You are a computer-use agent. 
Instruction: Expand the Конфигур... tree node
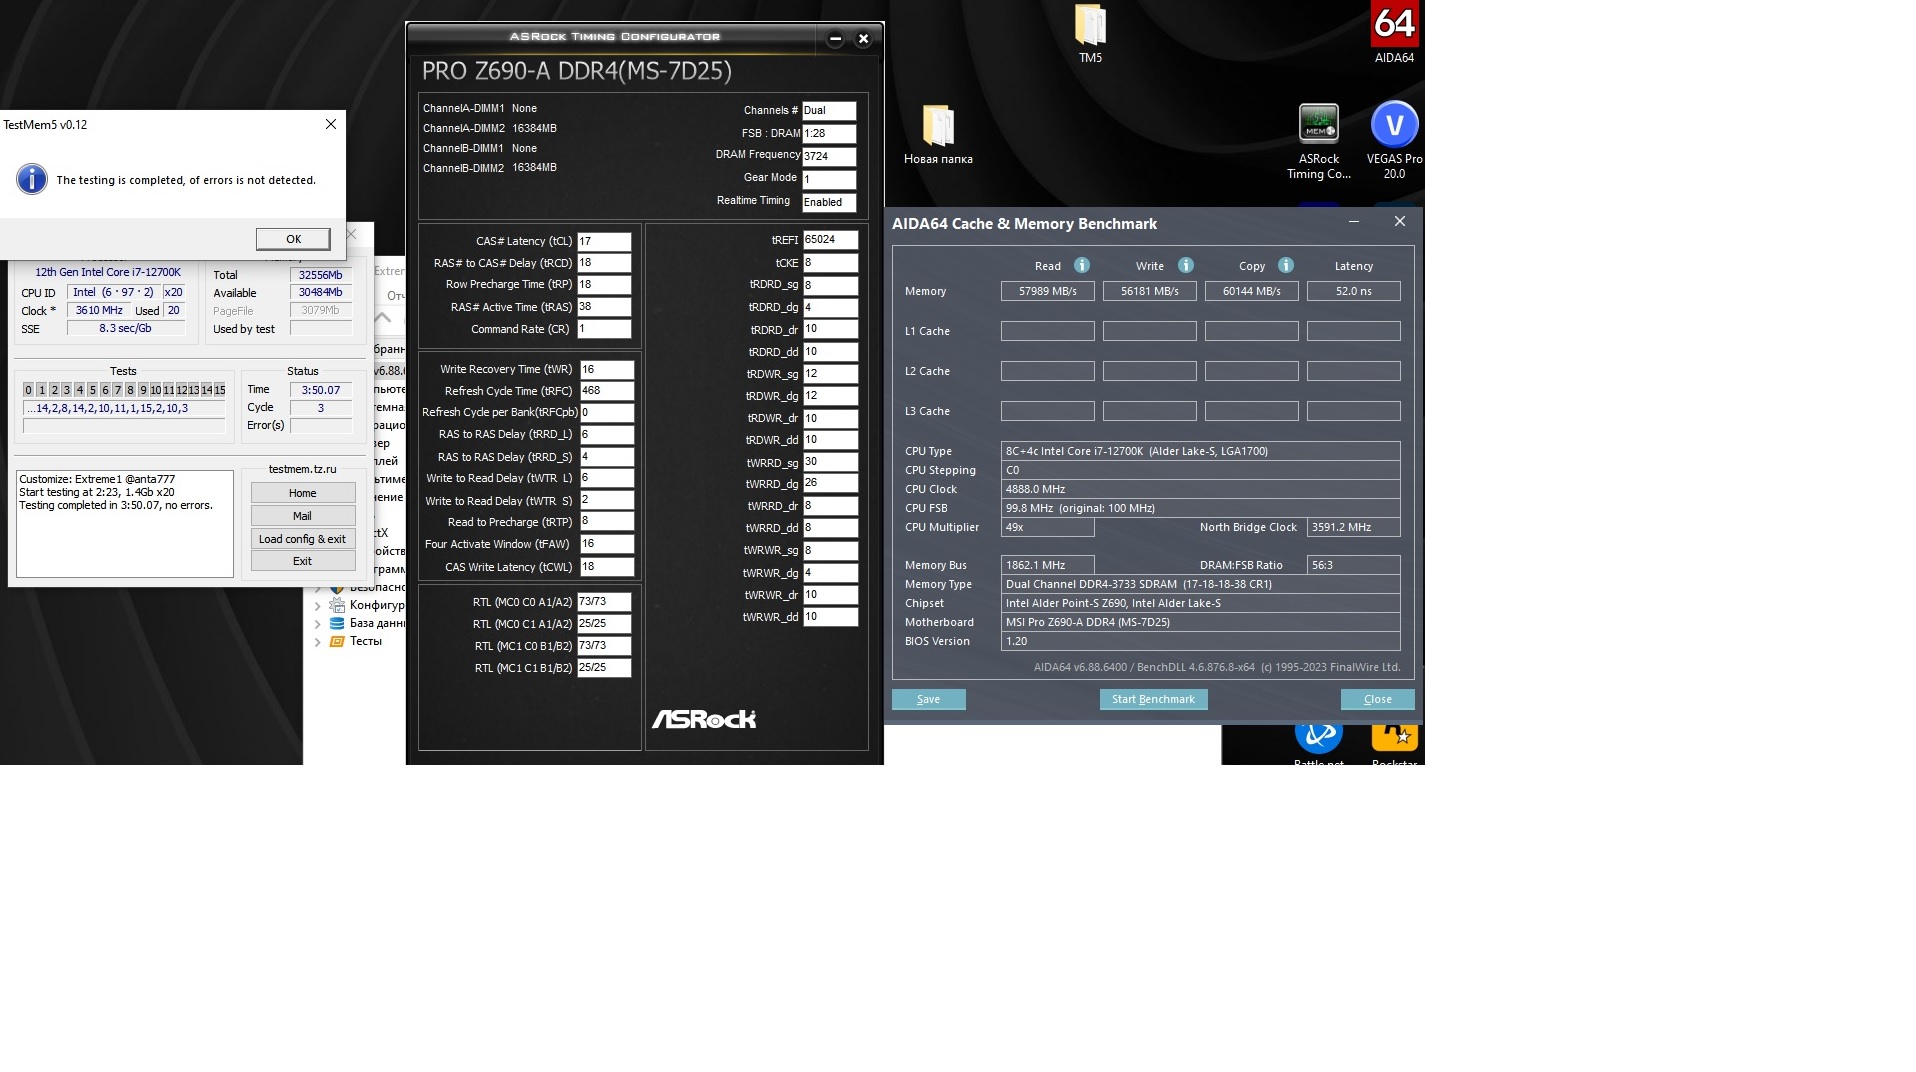click(318, 605)
